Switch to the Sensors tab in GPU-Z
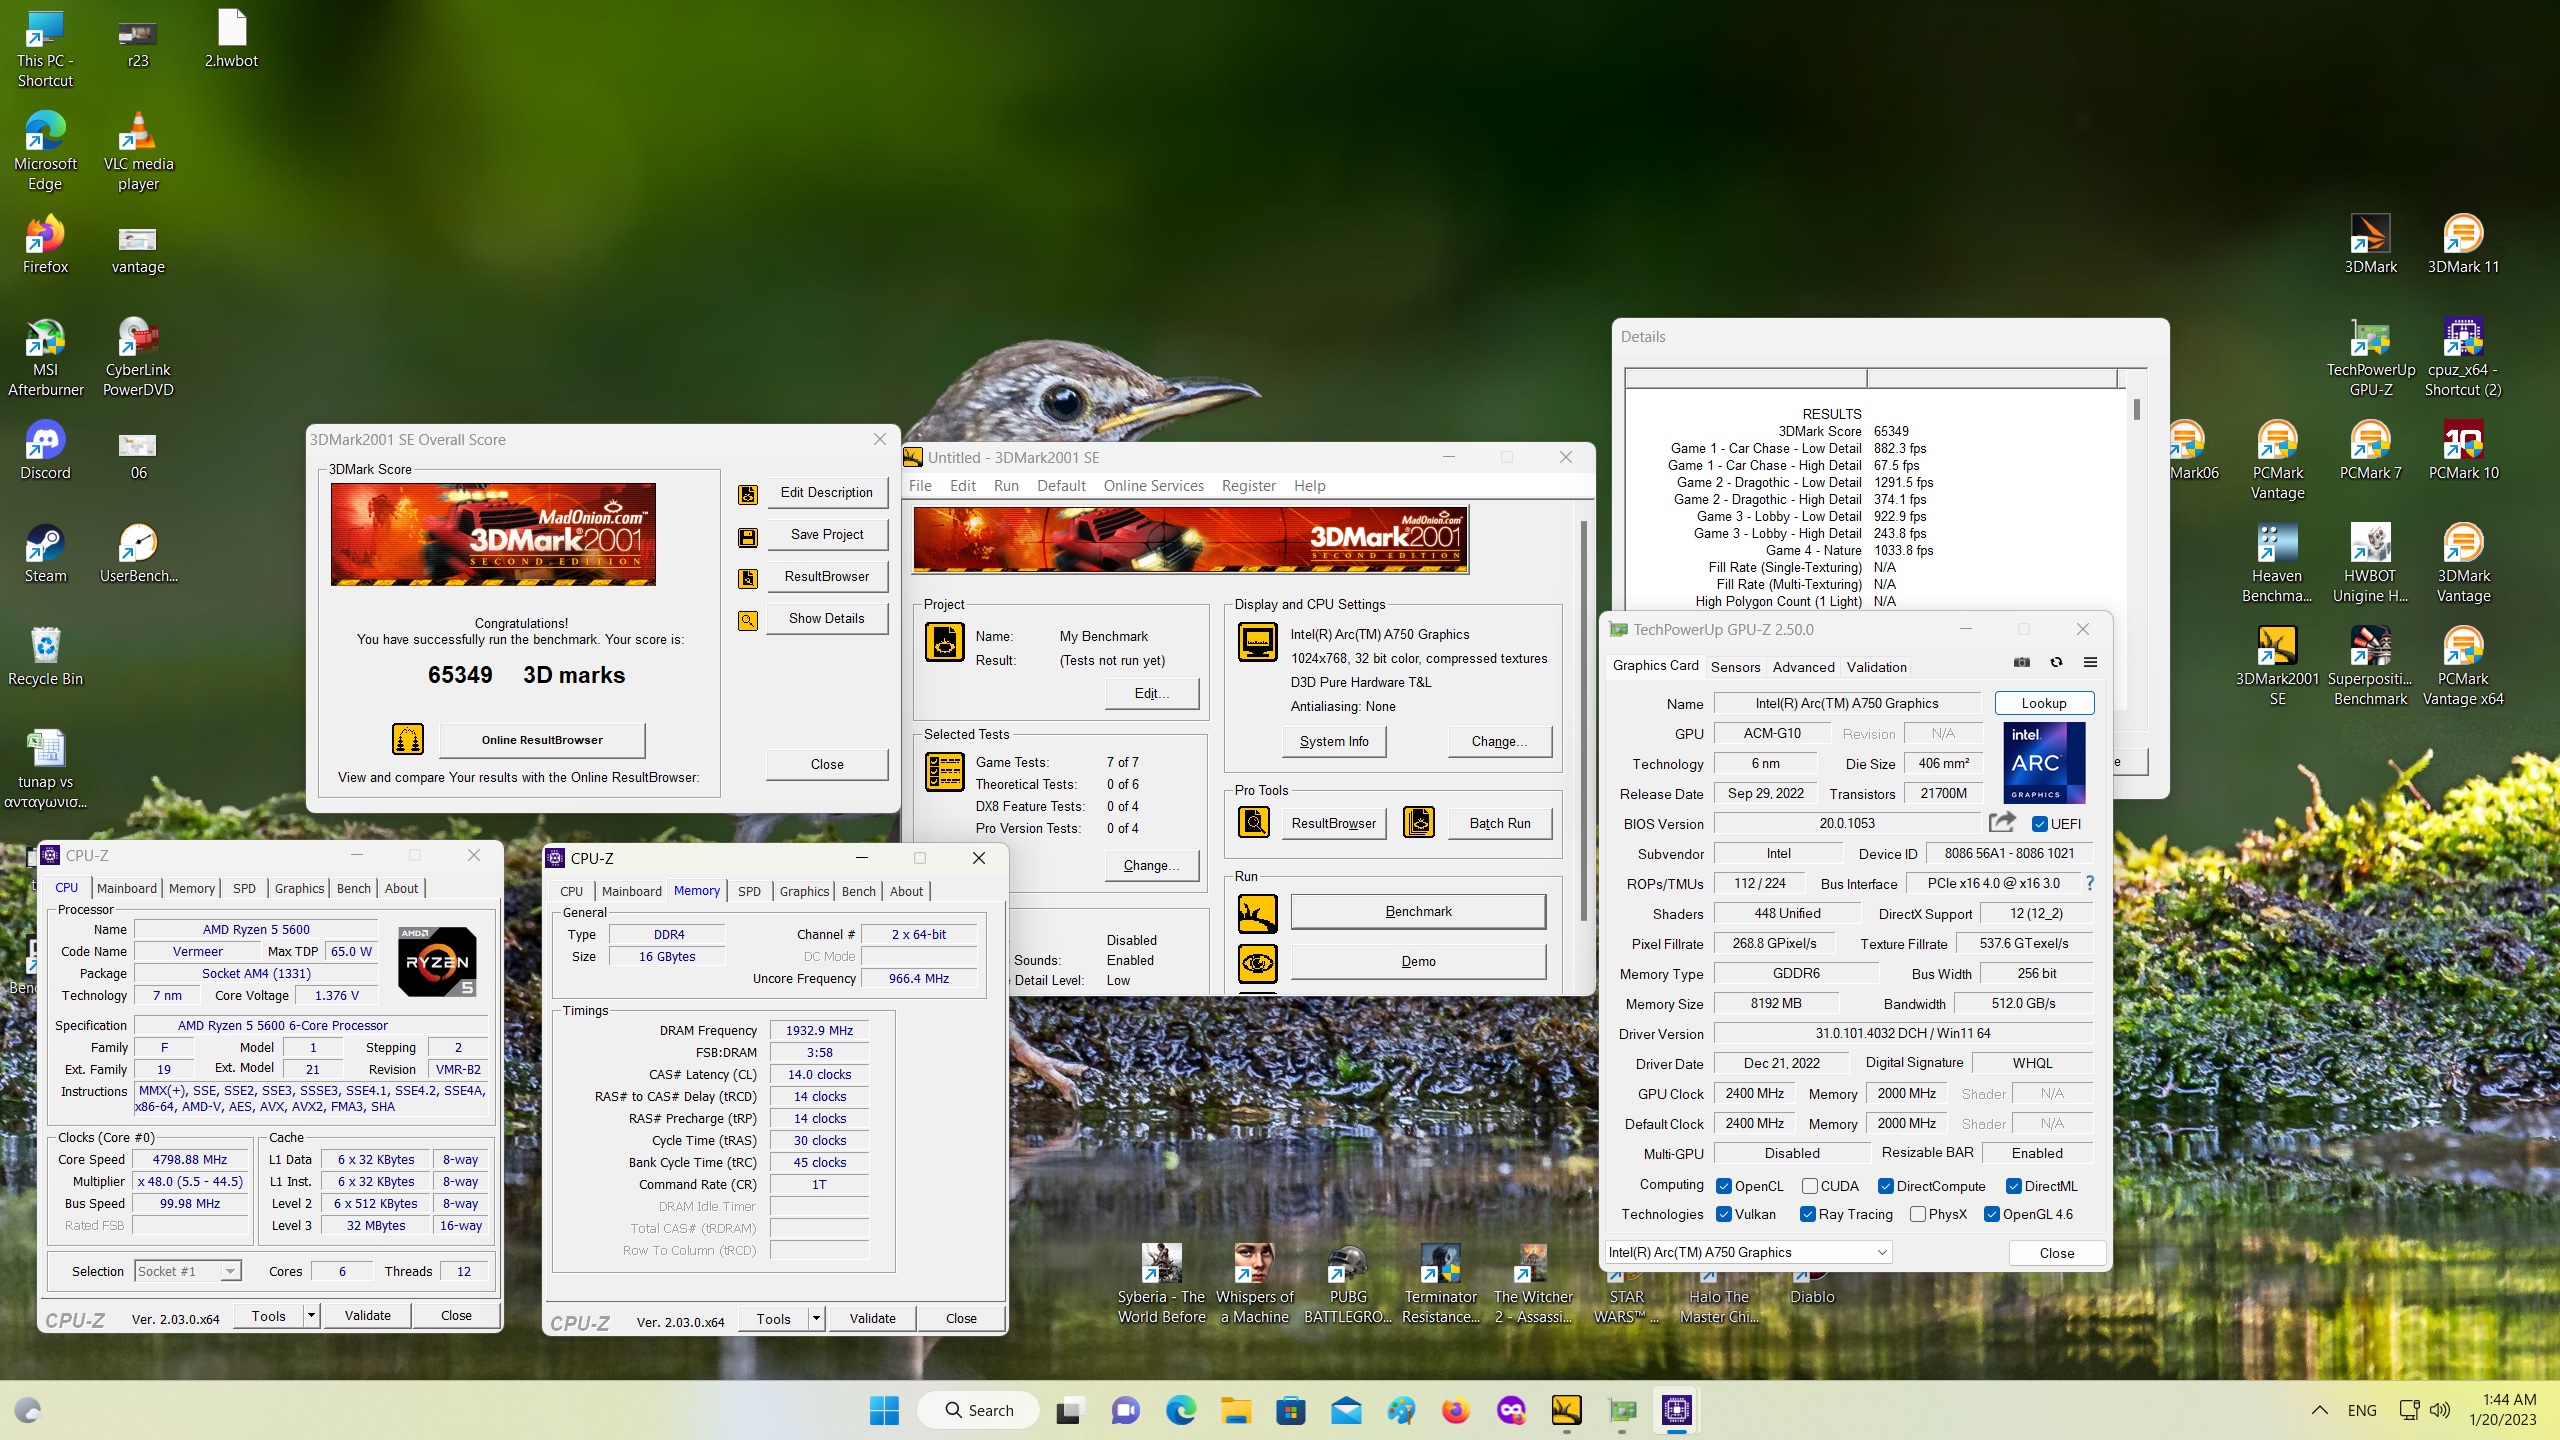 (x=1735, y=667)
